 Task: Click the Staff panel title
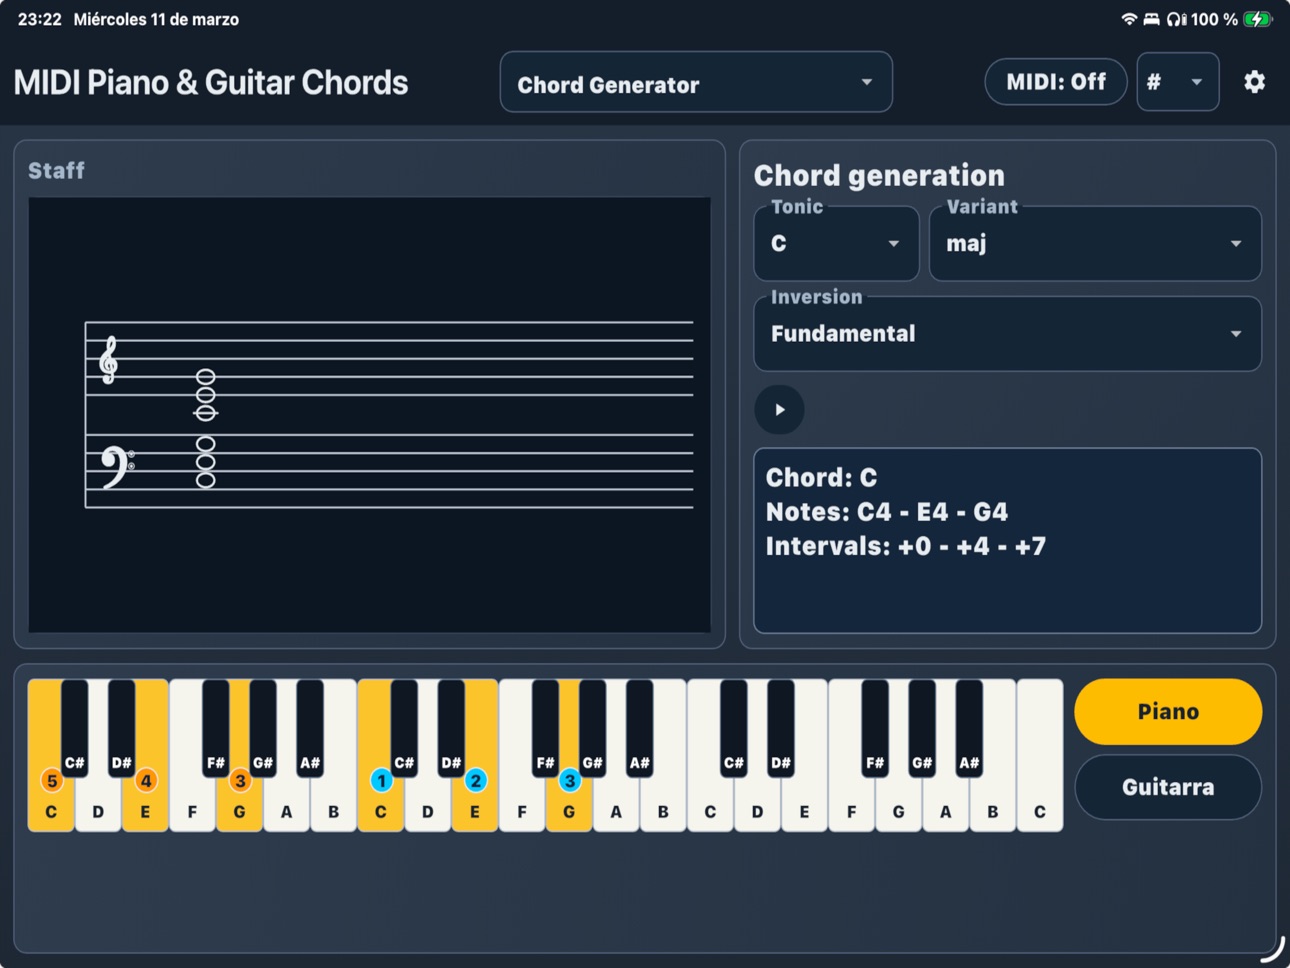tap(56, 170)
